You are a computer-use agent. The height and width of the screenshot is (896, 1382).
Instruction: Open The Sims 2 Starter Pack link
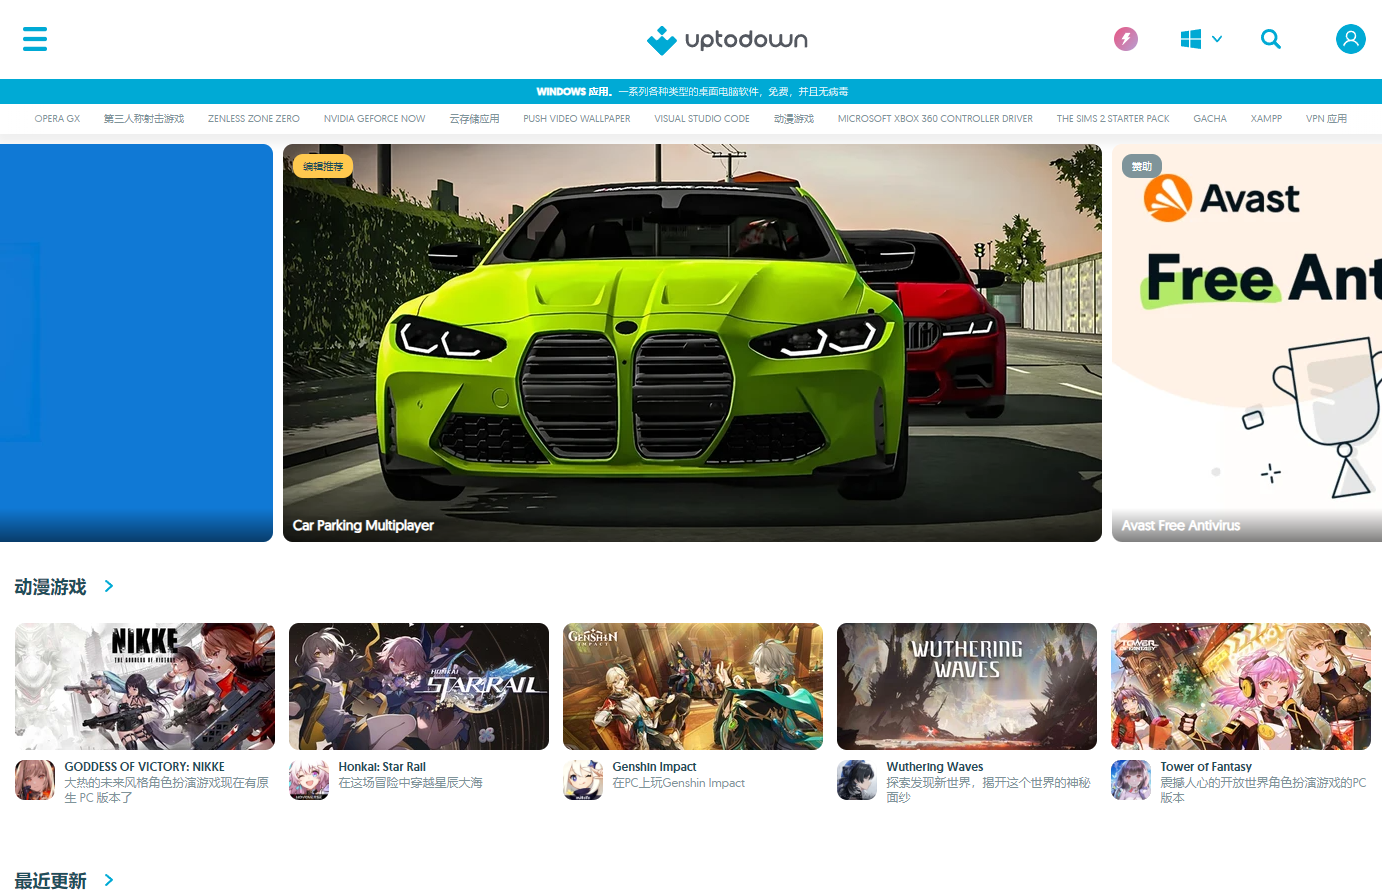pos(1113,119)
